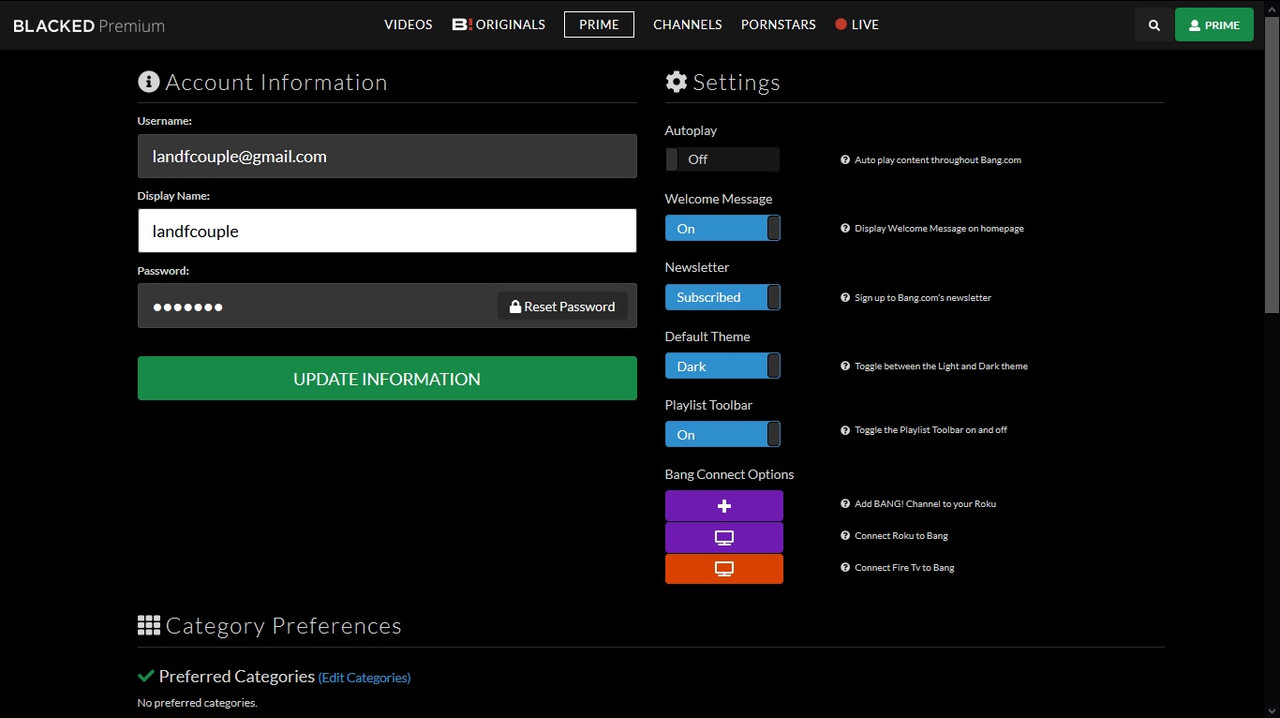Screen dimensions: 1280x718
Task: Turn off the Playlist Toolbar switch
Action: coord(722,434)
